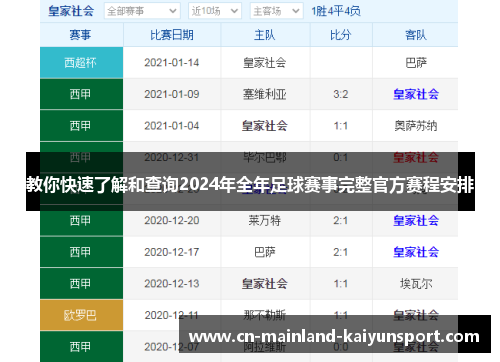Click the date 2020-12-20
The height and width of the screenshot is (362, 500).
172,220
